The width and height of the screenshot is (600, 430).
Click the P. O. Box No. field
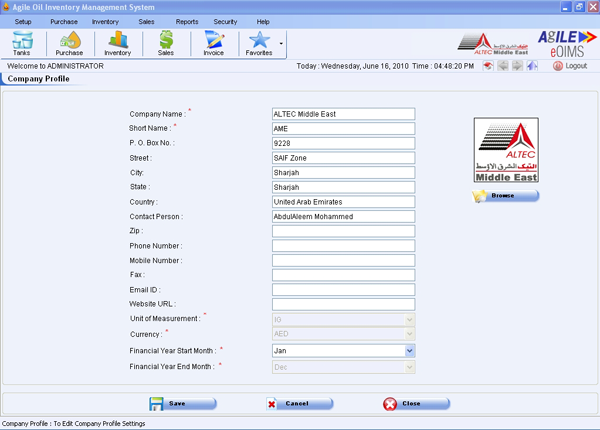point(343,143)
